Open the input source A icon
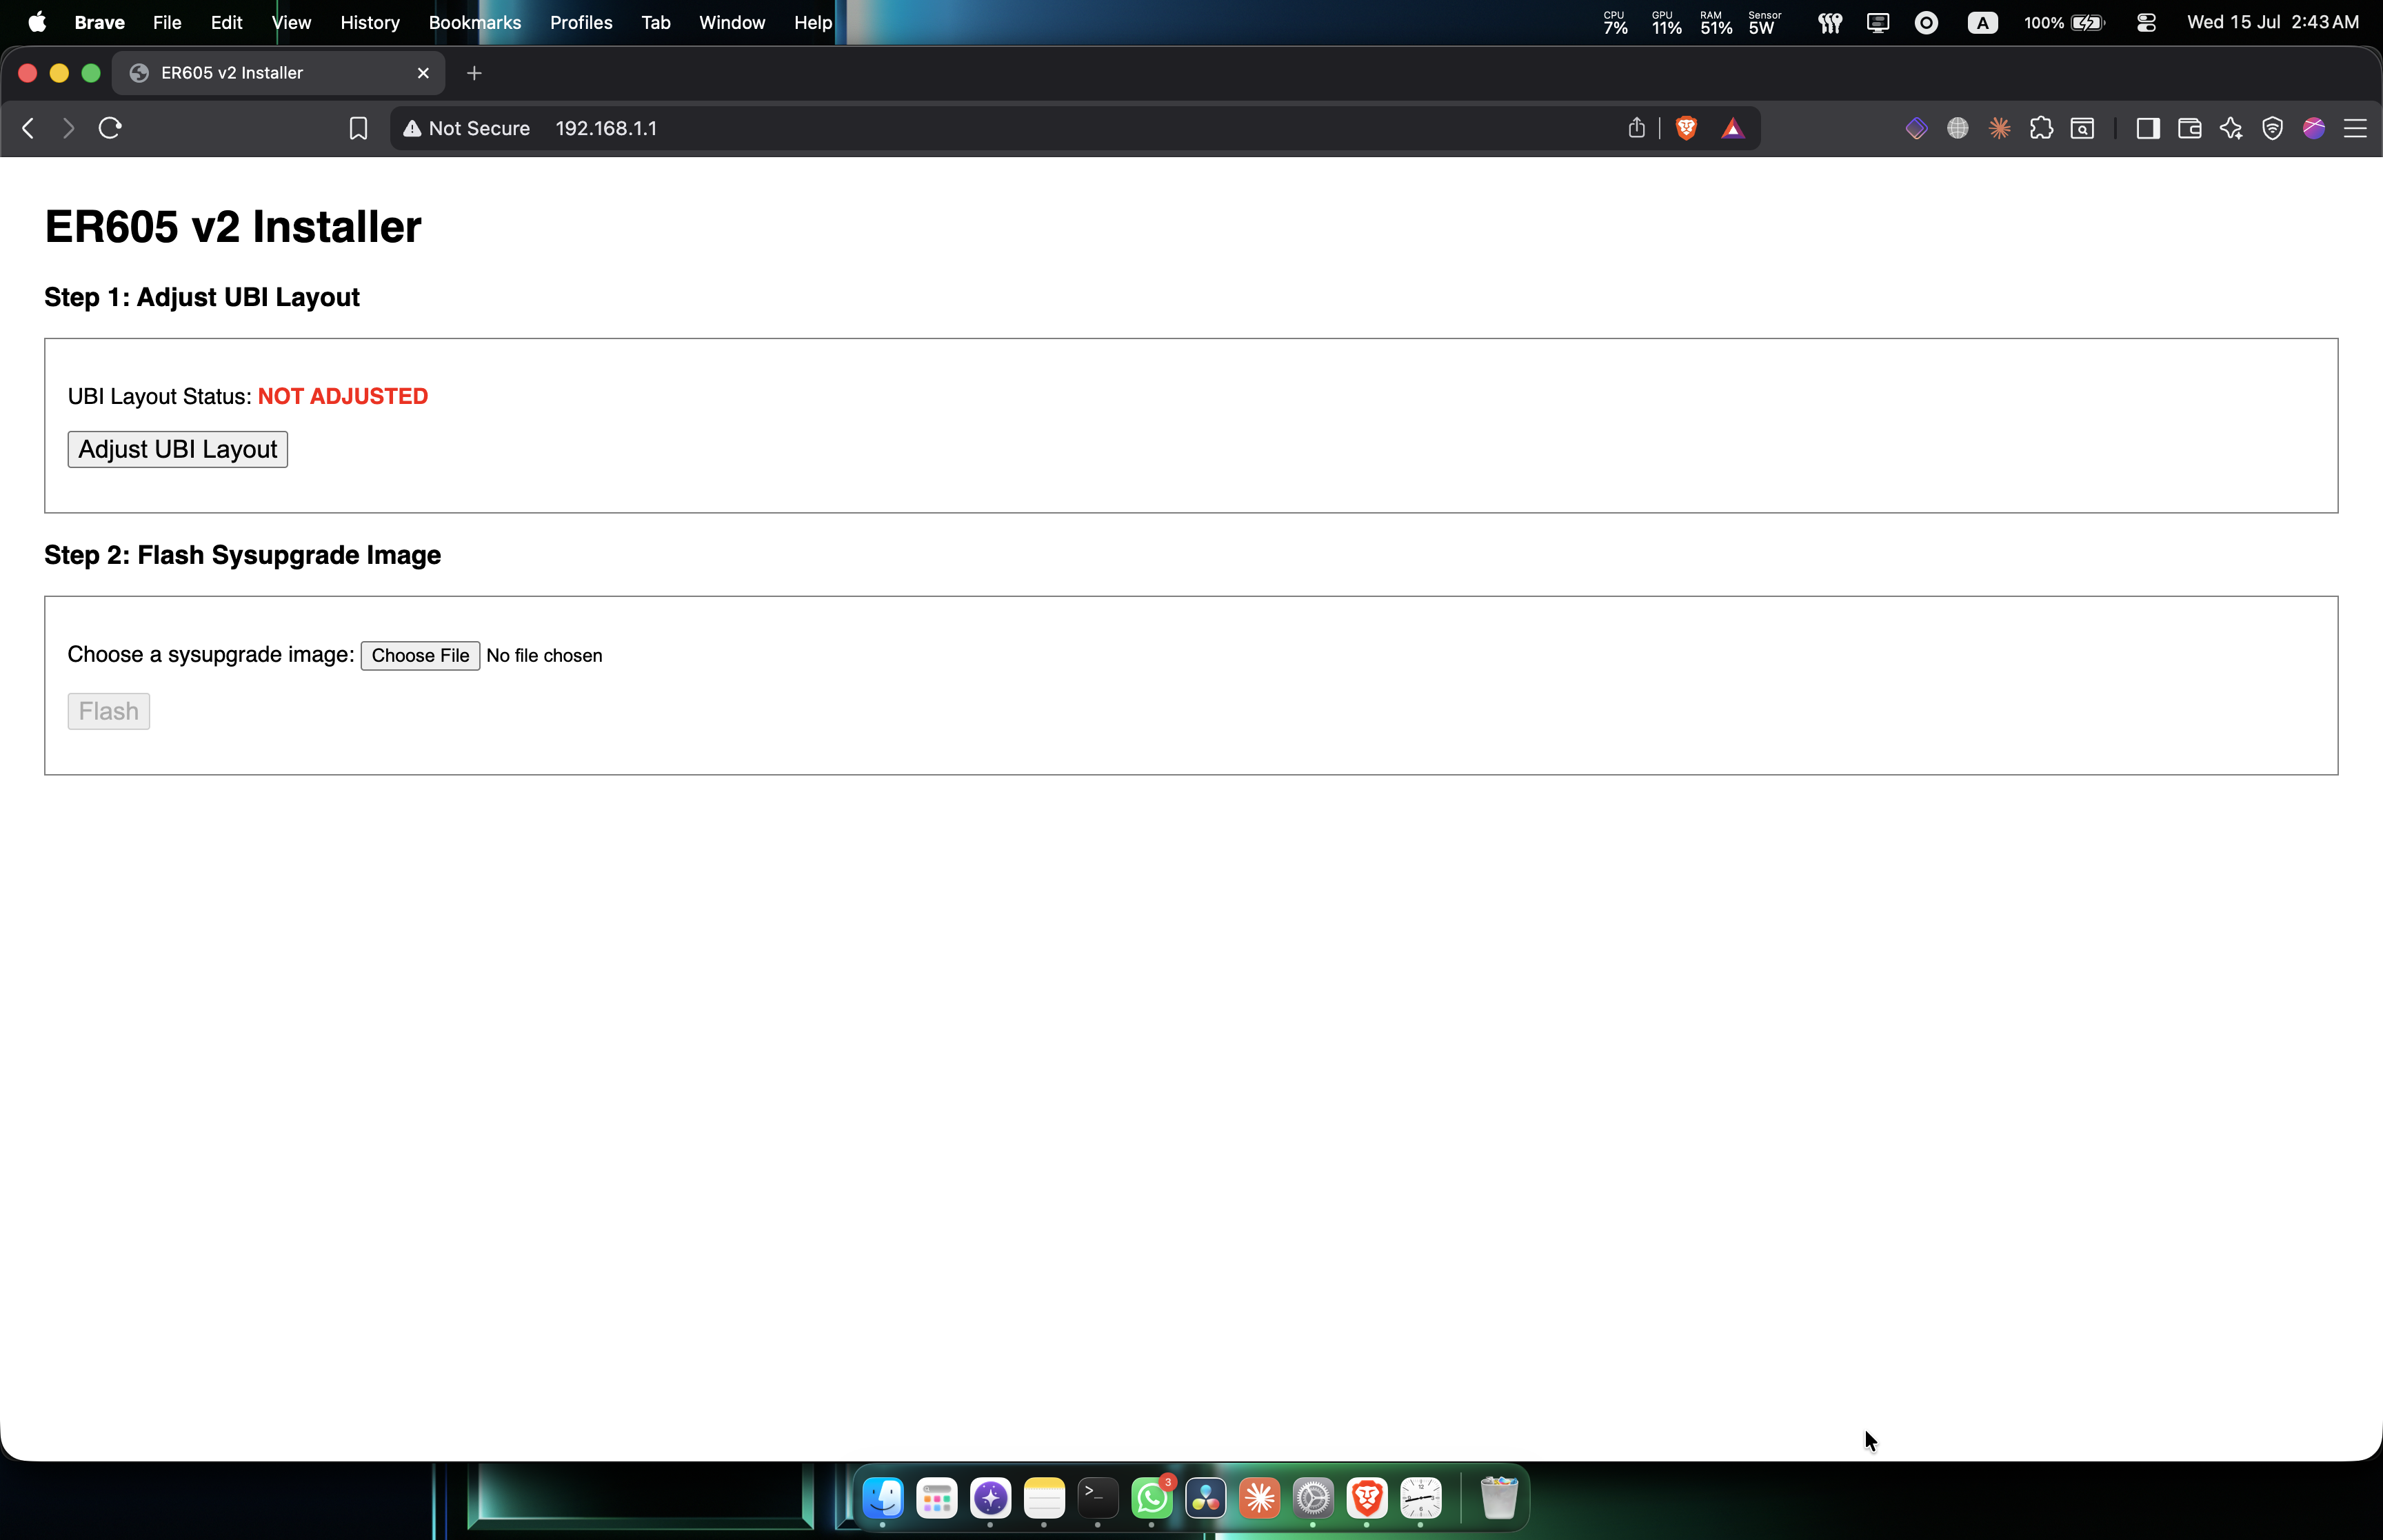2383x1540 pixels. [x=1983, y=22]
